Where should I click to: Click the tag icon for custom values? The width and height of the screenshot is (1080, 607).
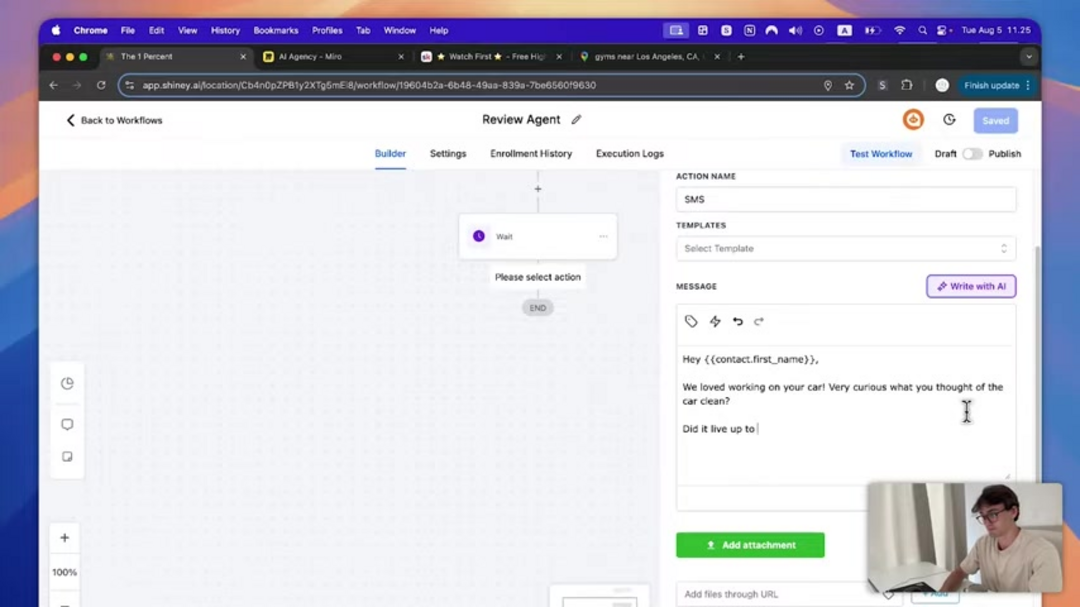tap(691, 321)
